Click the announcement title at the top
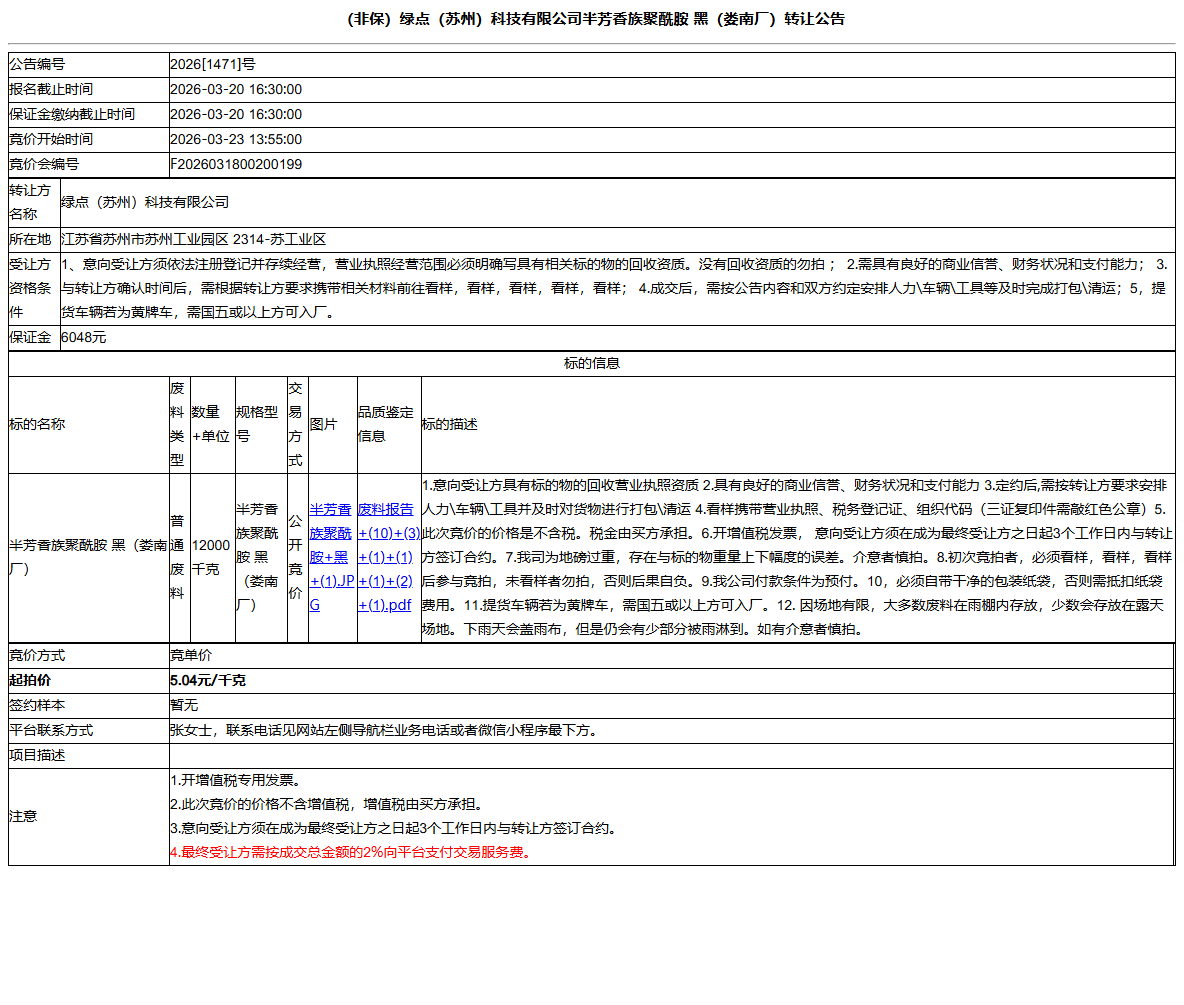1184x1005 pixels. point(592,18)
